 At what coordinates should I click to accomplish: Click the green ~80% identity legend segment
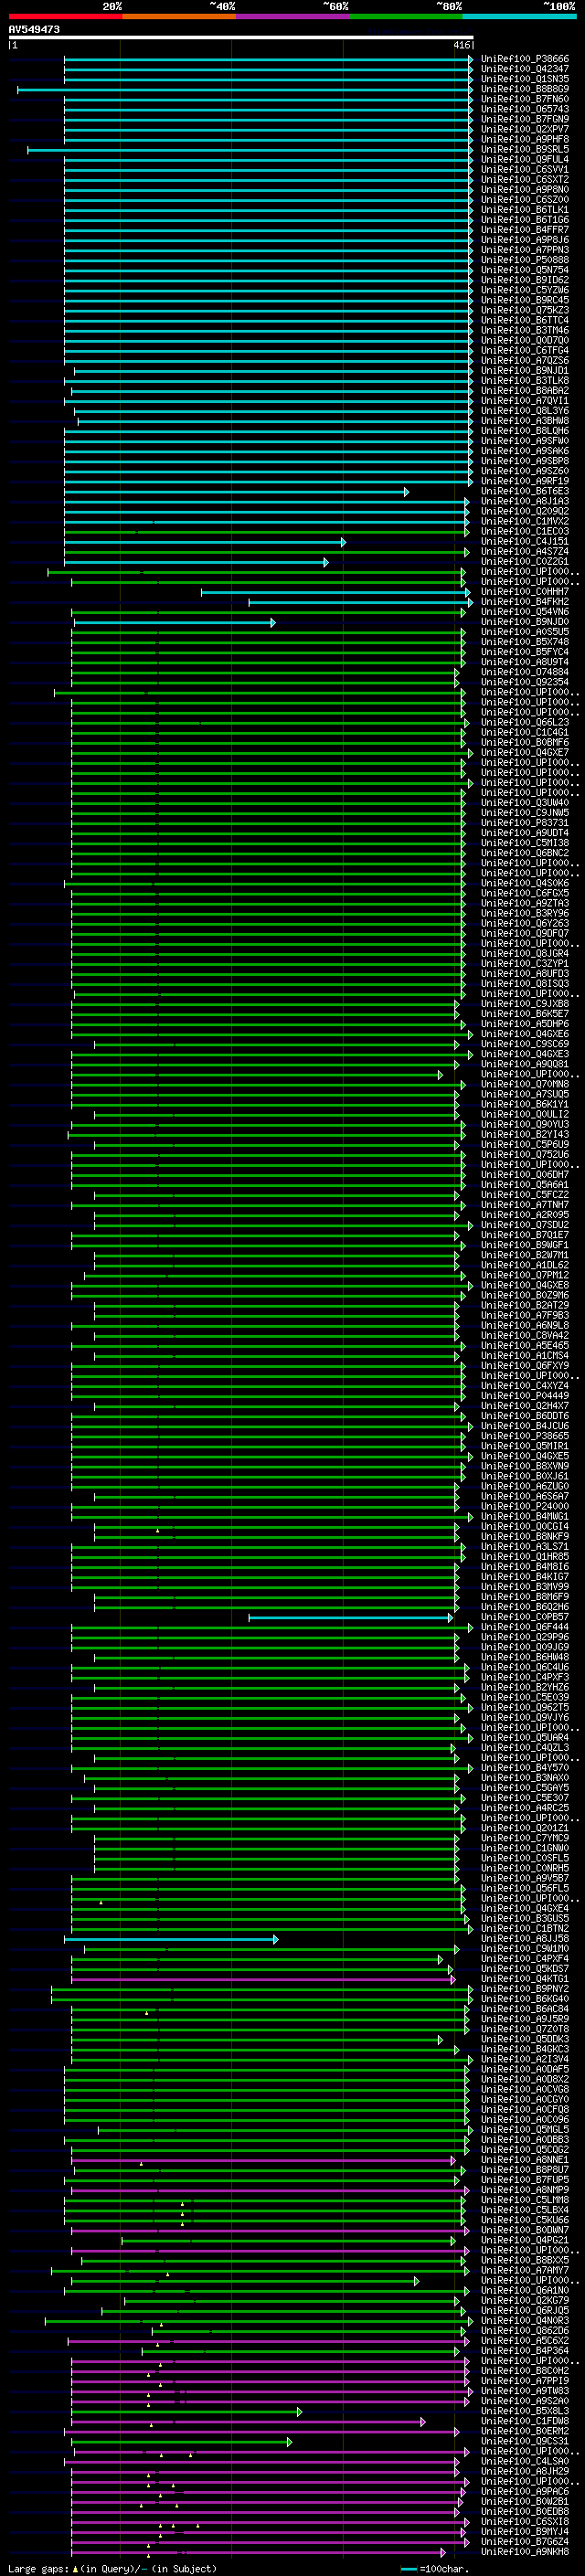tap(406, 16)
